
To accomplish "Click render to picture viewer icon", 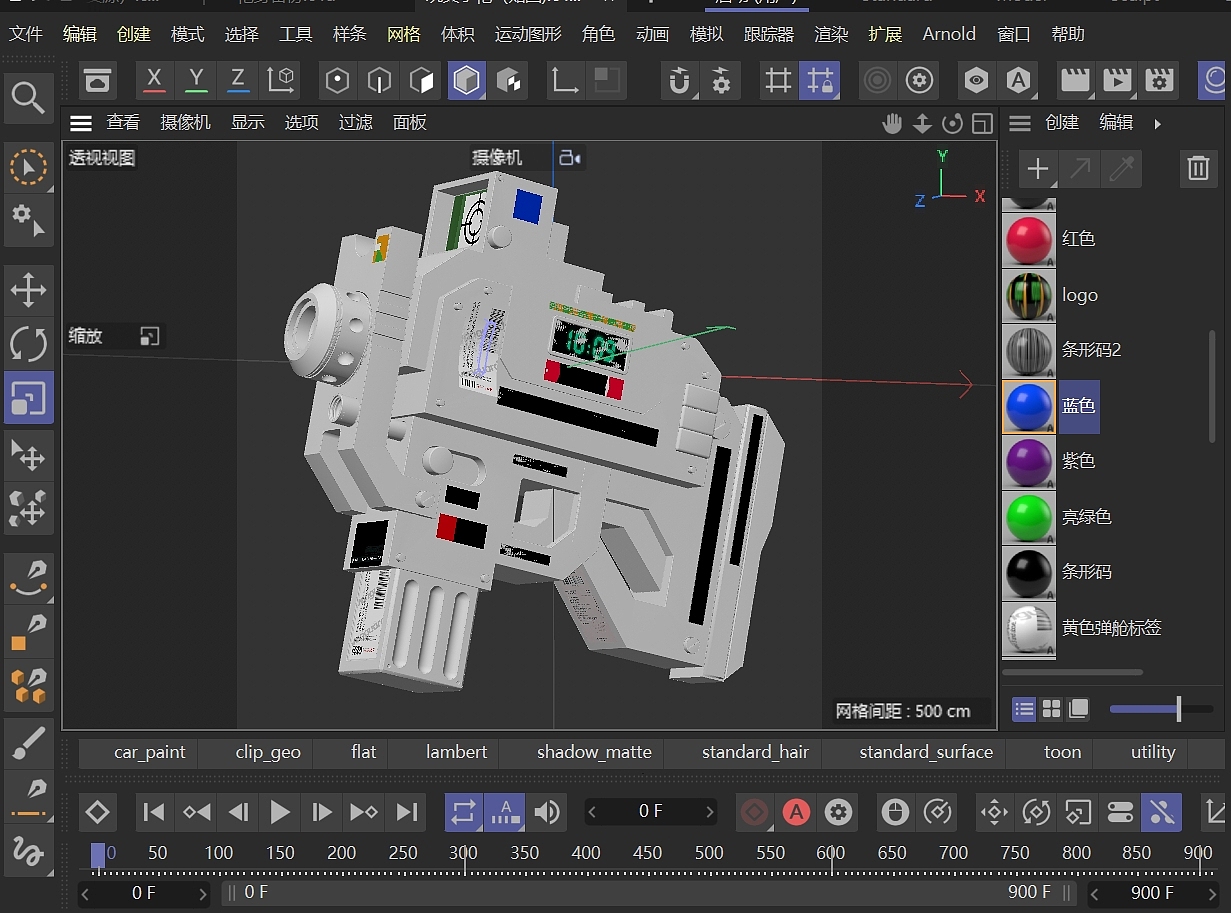I will point(1116,81).
